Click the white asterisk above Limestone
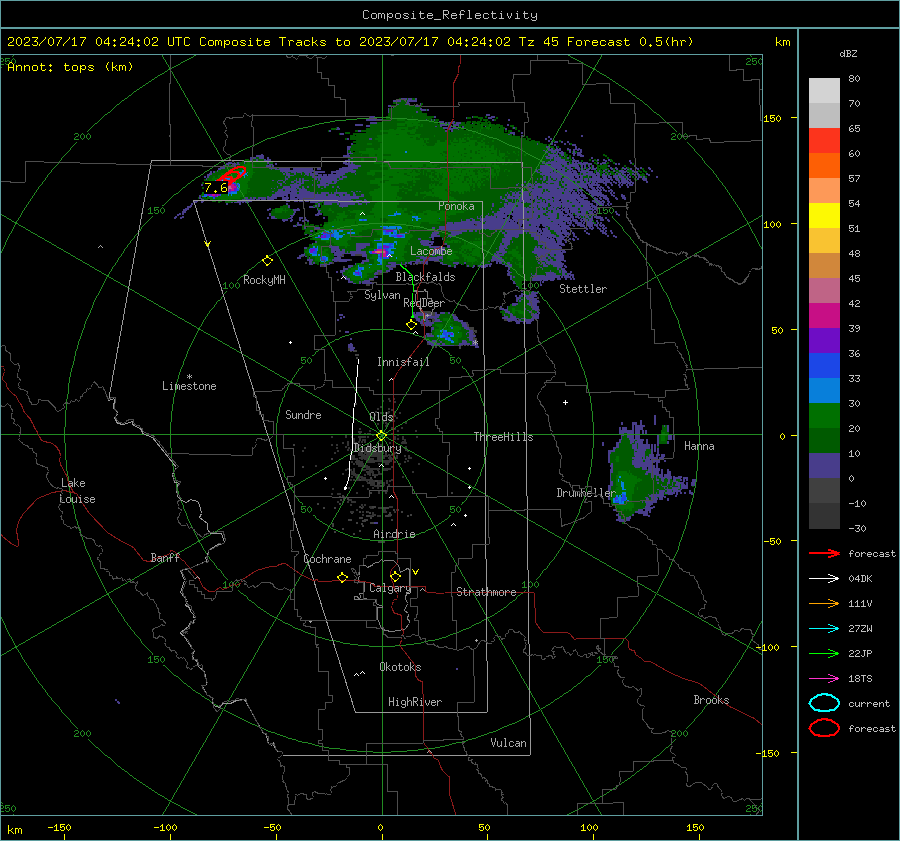This screenshot has width=900, height=841. 189,377
